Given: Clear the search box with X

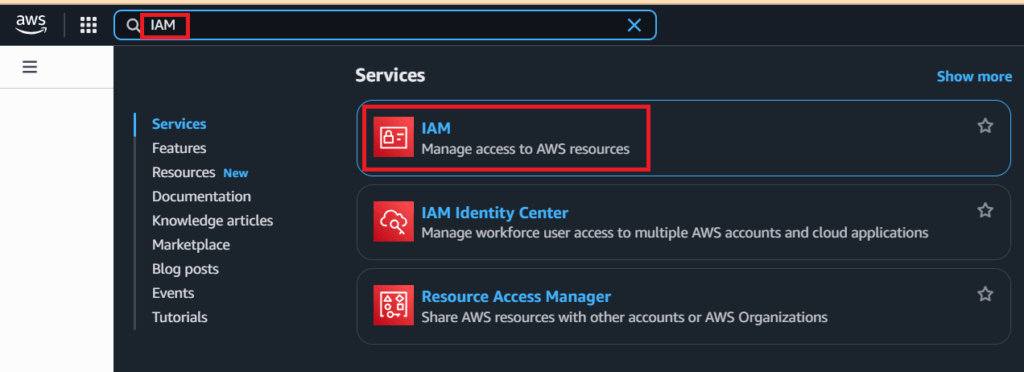Looking at the screenshot, I should click(633, 25).
